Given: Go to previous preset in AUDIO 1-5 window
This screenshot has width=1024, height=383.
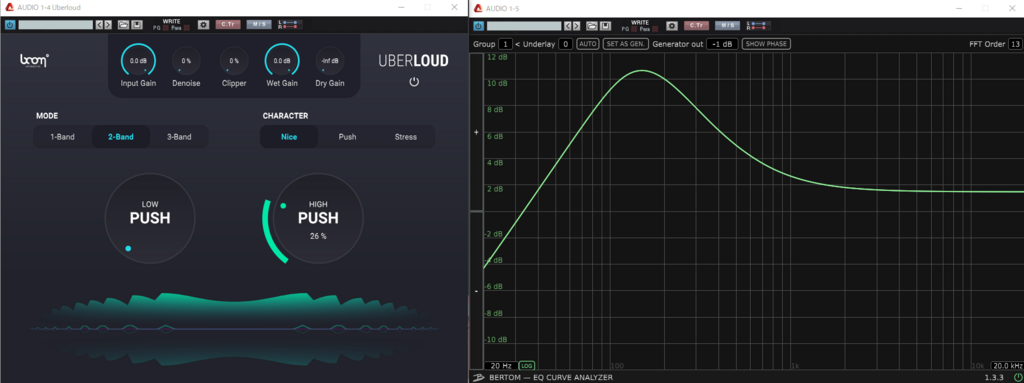Looking at the screenshot, I should tap(568, 25).
